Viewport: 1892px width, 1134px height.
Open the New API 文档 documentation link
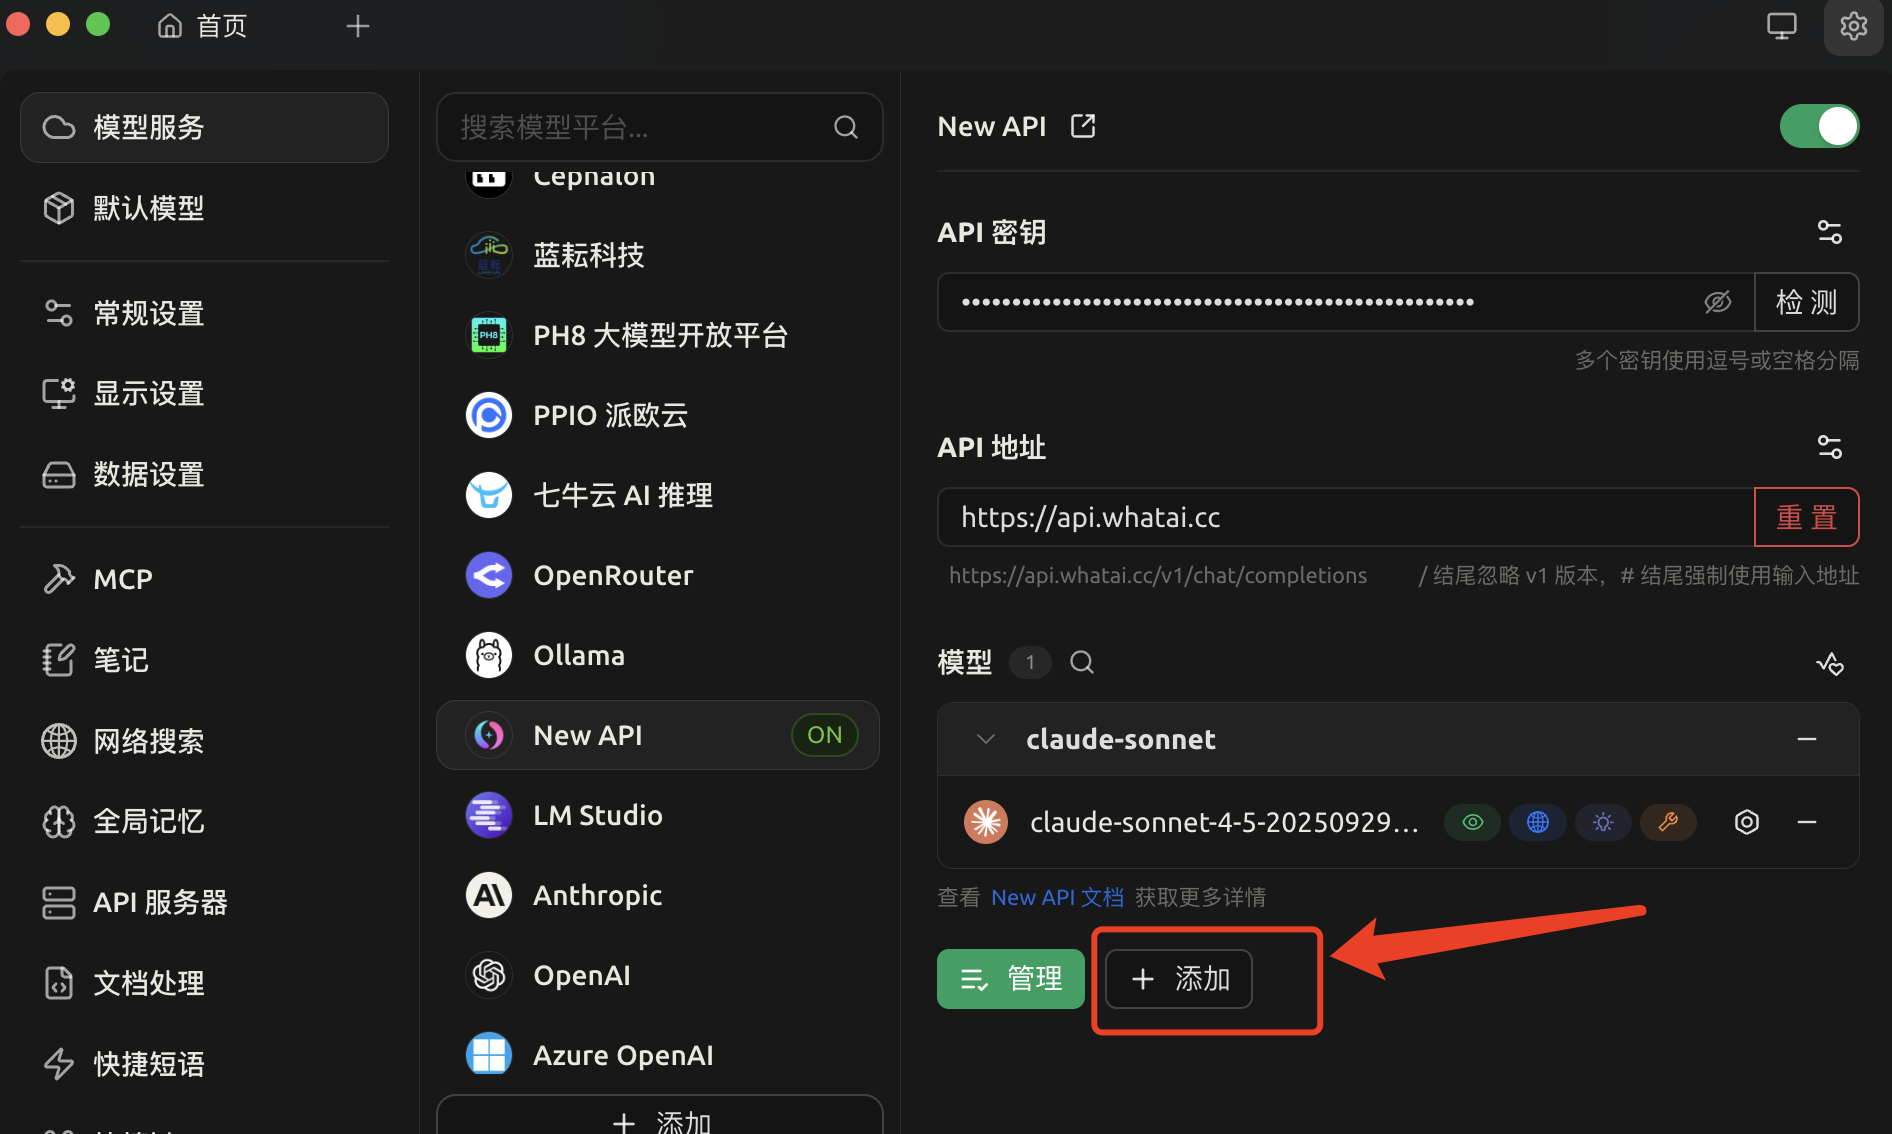point(1057,897)
